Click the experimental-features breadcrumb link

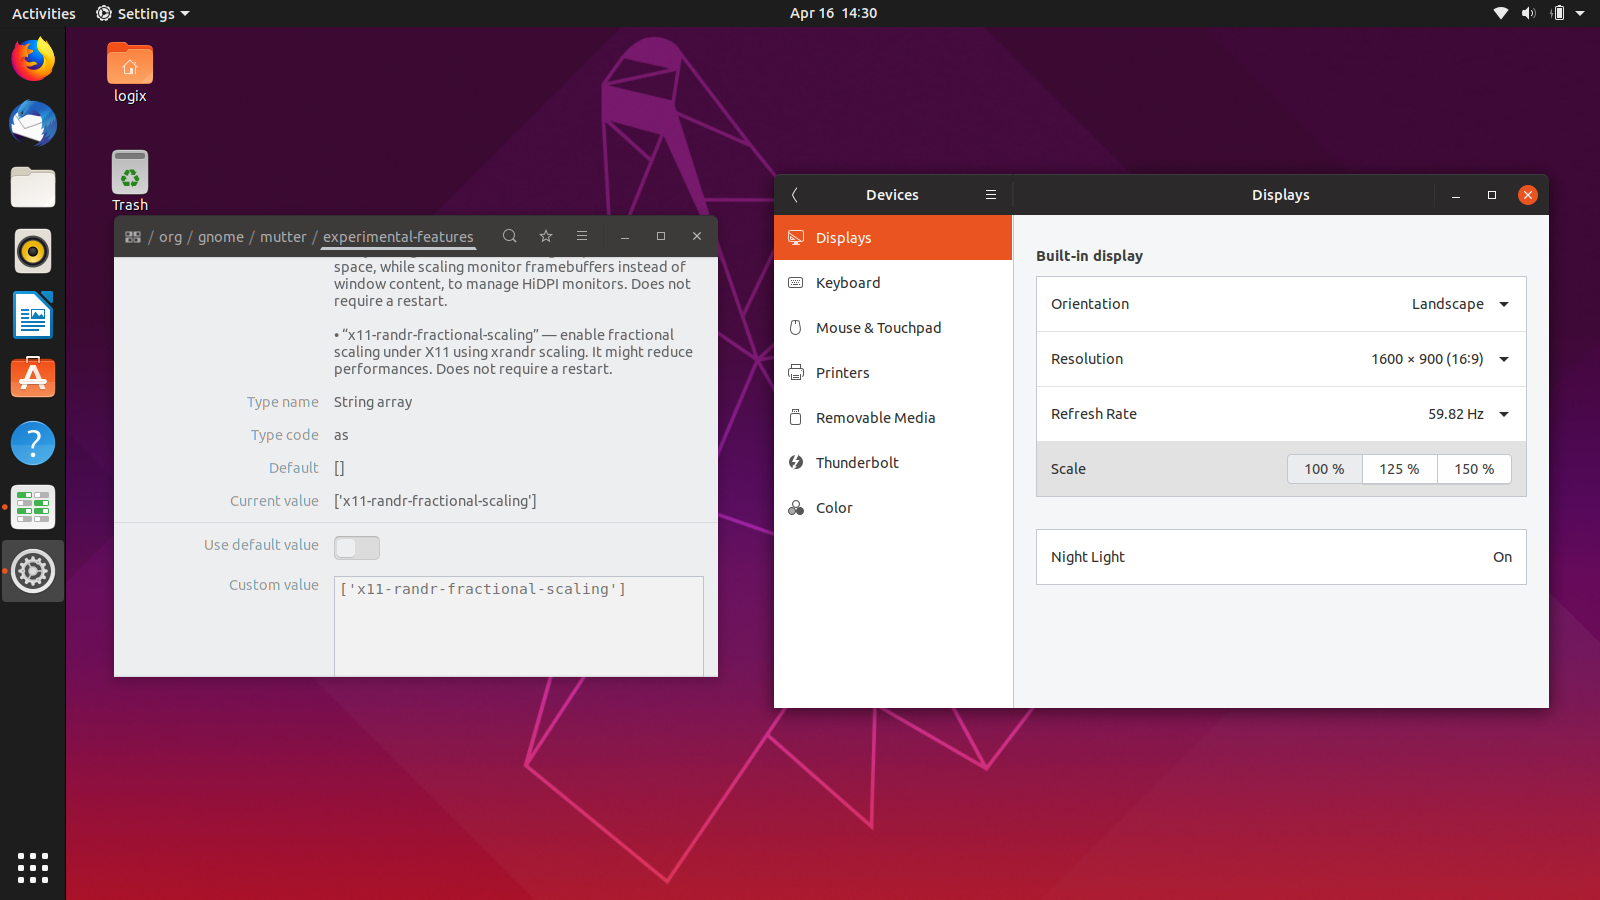pos(397,236)
